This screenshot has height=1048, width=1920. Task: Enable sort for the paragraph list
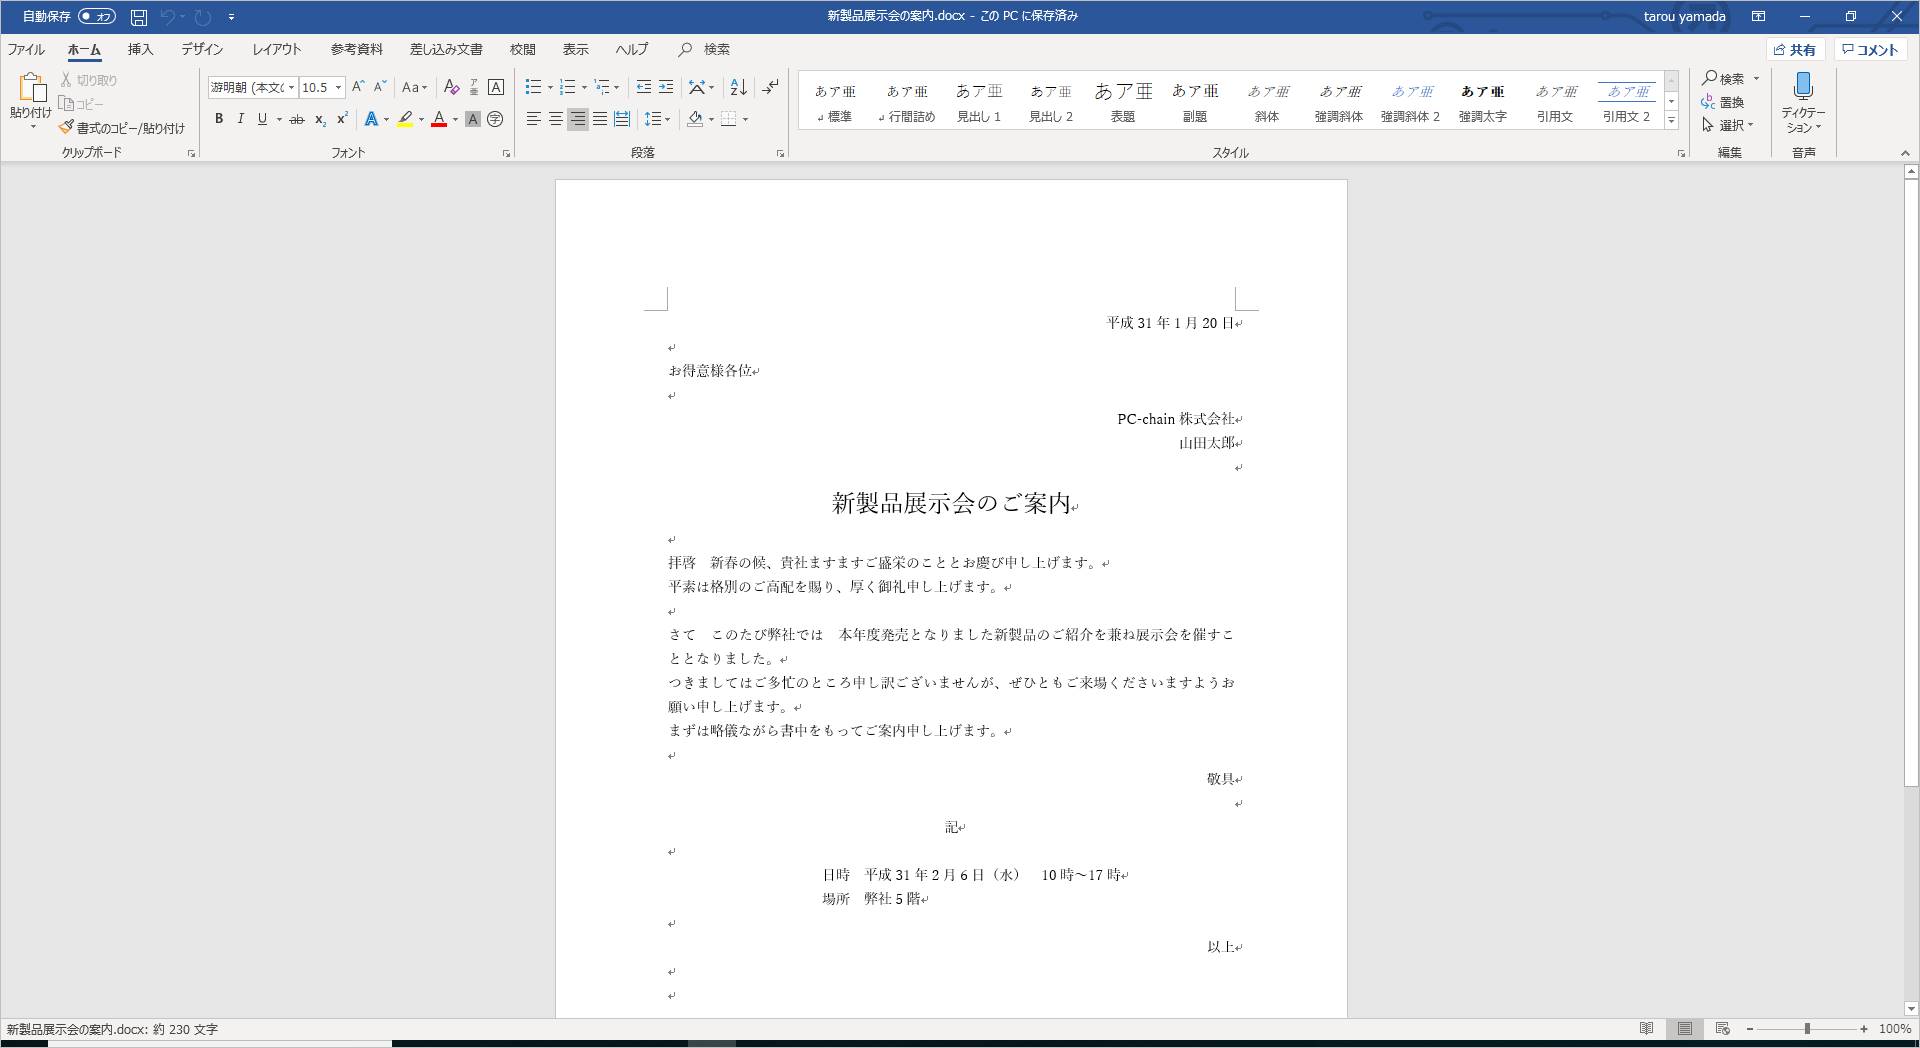[x=737, y=87]
